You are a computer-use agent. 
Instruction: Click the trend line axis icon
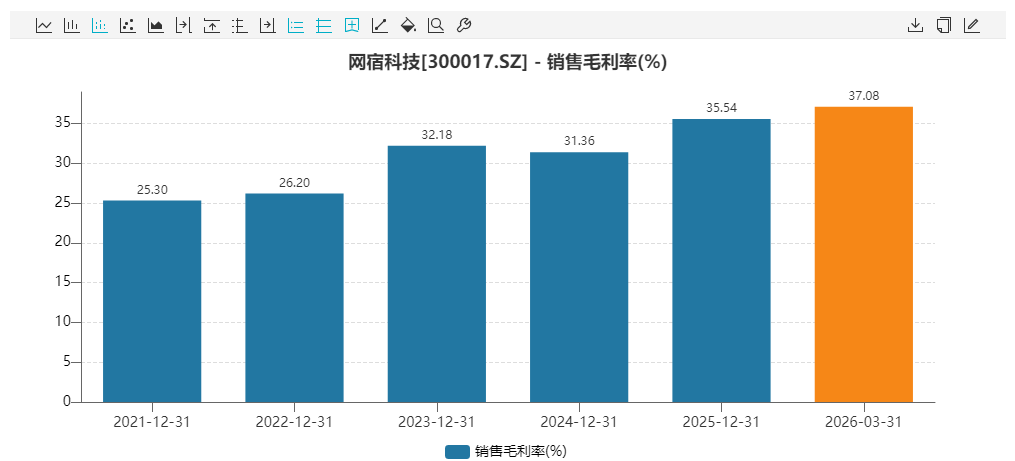[380, 25]
